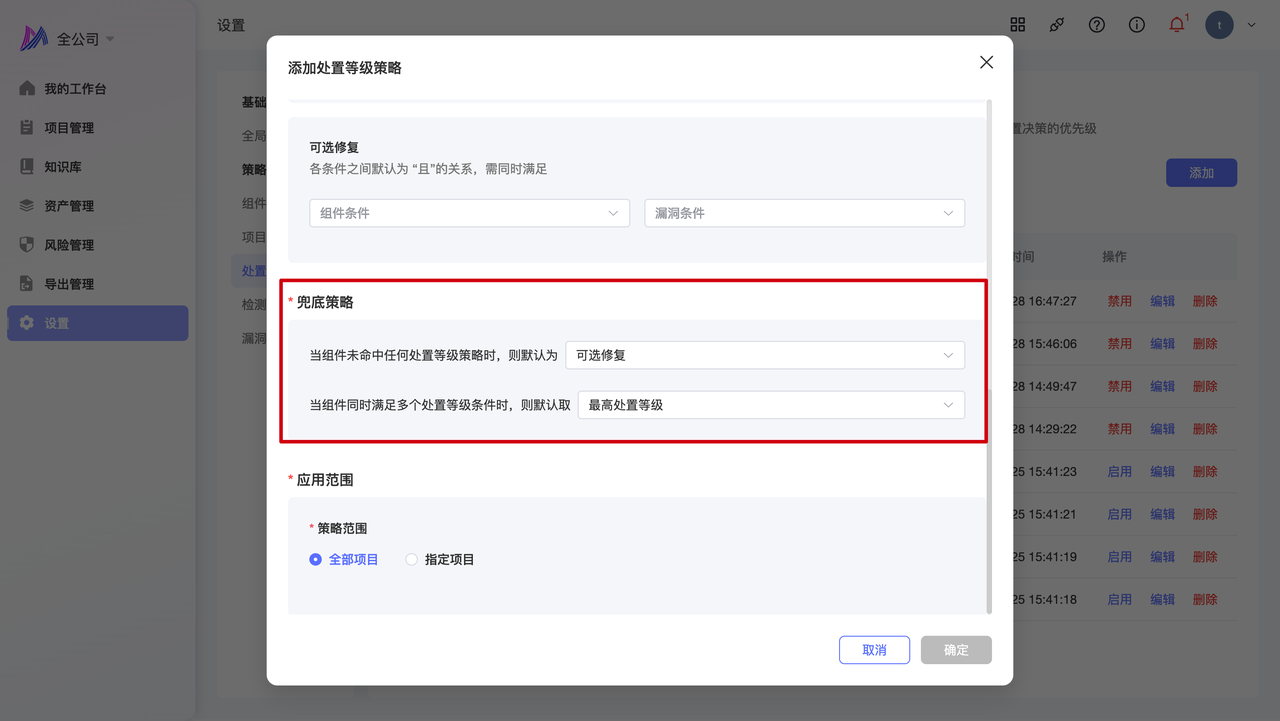Select the 指定项目 radio button
This screenshot has height=721, width=1280.
tap(411, 560)
